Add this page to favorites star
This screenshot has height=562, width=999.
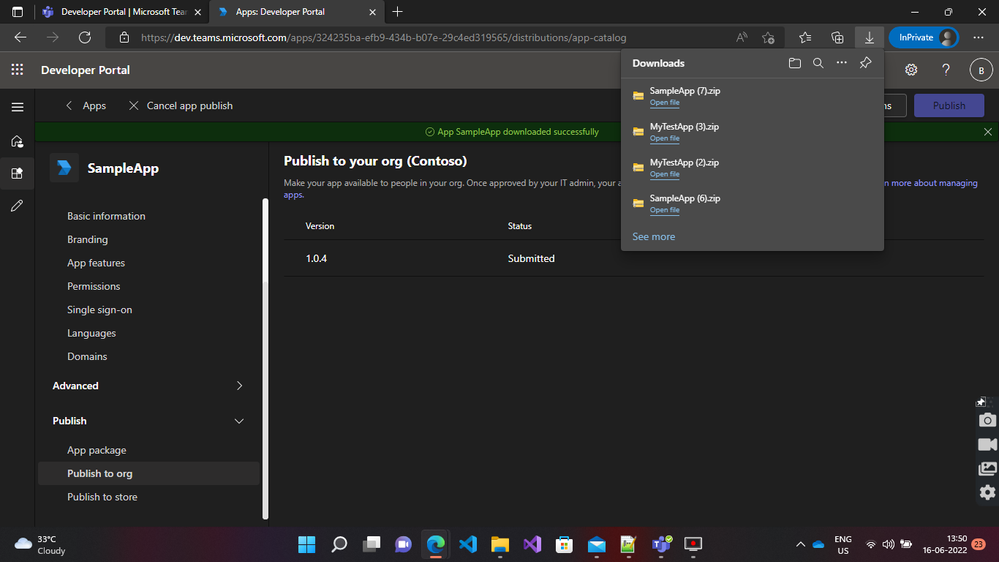768,38
